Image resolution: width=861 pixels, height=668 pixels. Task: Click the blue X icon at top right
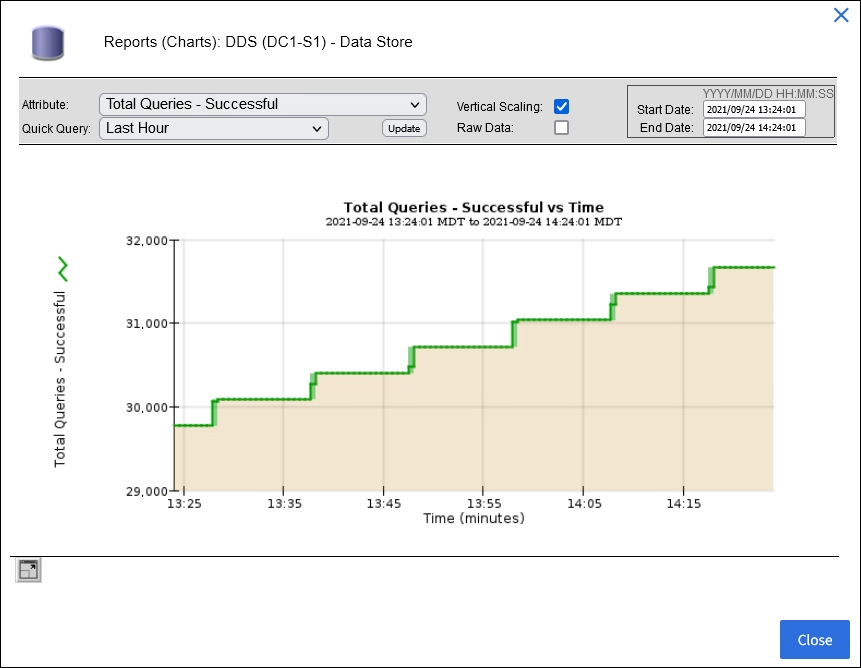click(x=841, y=15)
